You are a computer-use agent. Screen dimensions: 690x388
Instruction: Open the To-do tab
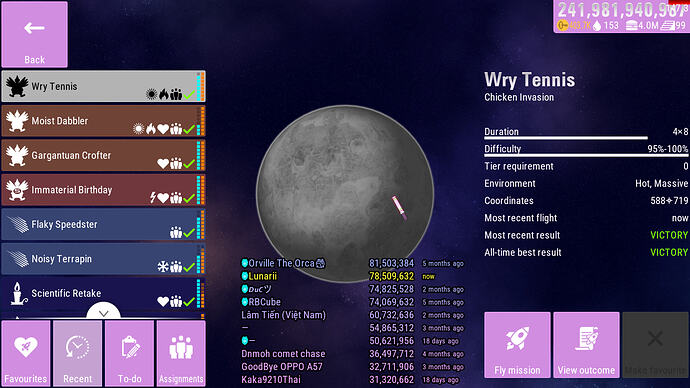[129, 353]
